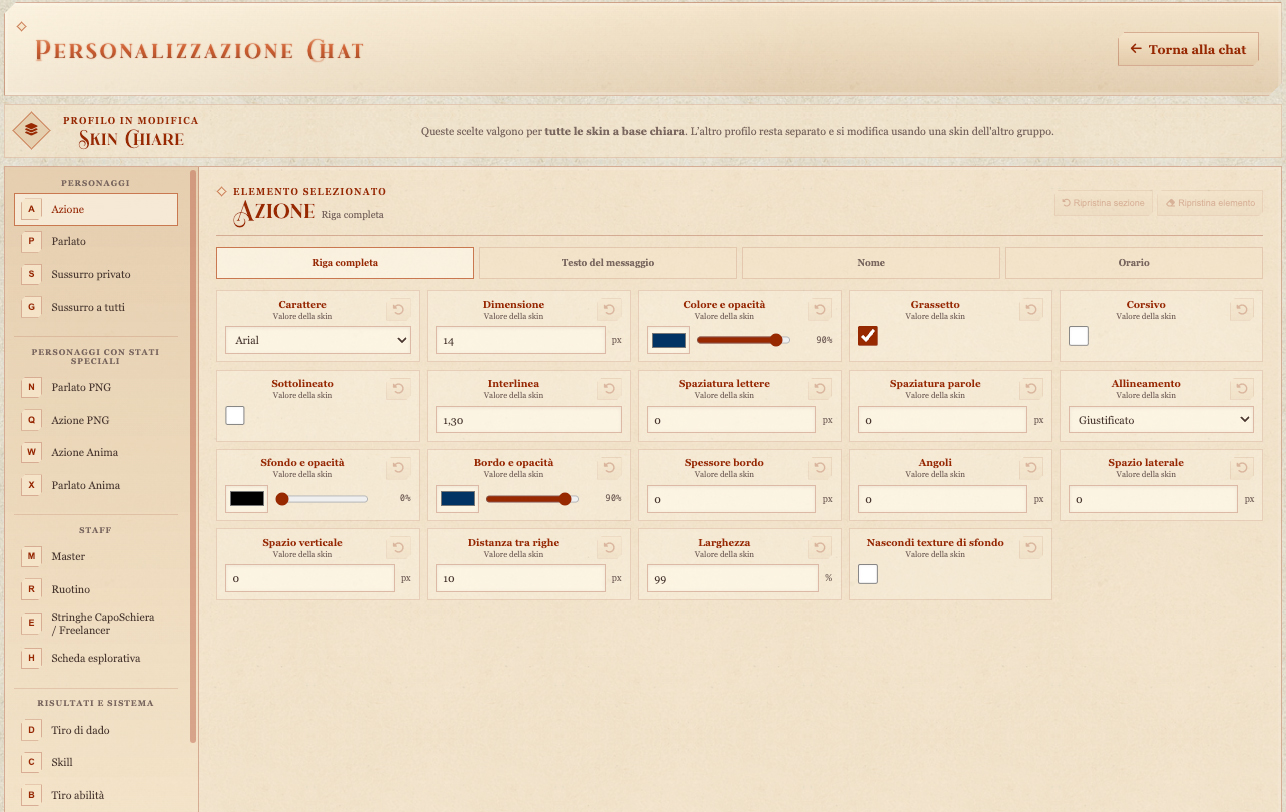Adjust the Bordo opacity slider
Image resolution: width=1286 pixels, height=812 pixels.
click(532, 498)
